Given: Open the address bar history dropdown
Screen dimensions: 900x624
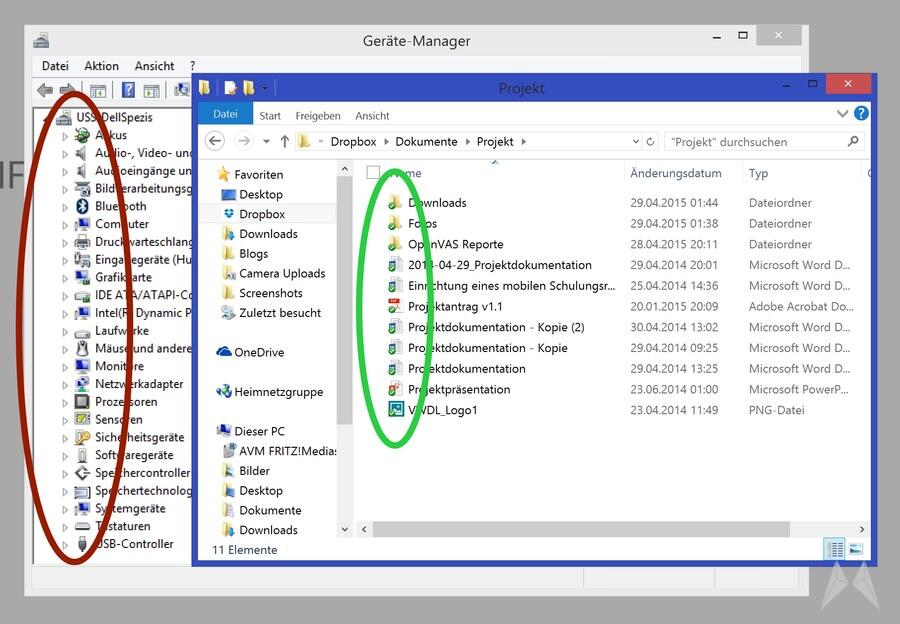Looking at the screenshot, I should (x=634, y=142).
